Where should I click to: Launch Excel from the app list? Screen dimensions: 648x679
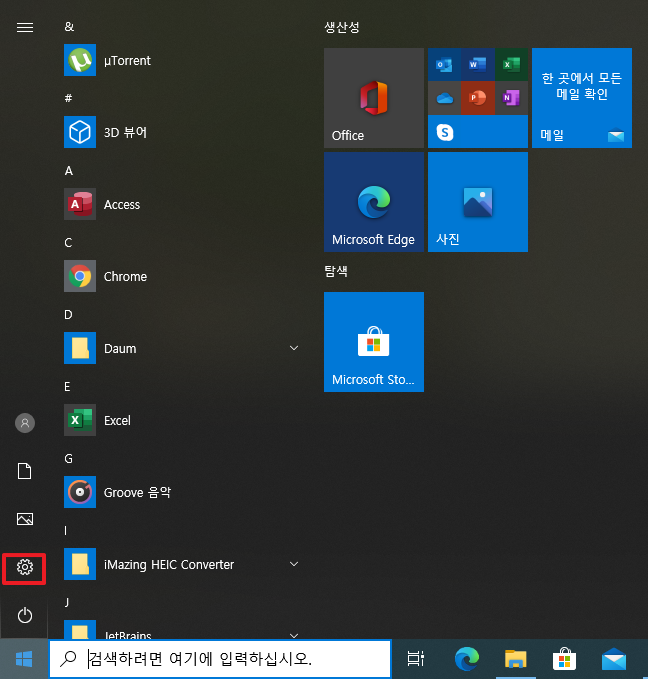(x=181, y=420)
